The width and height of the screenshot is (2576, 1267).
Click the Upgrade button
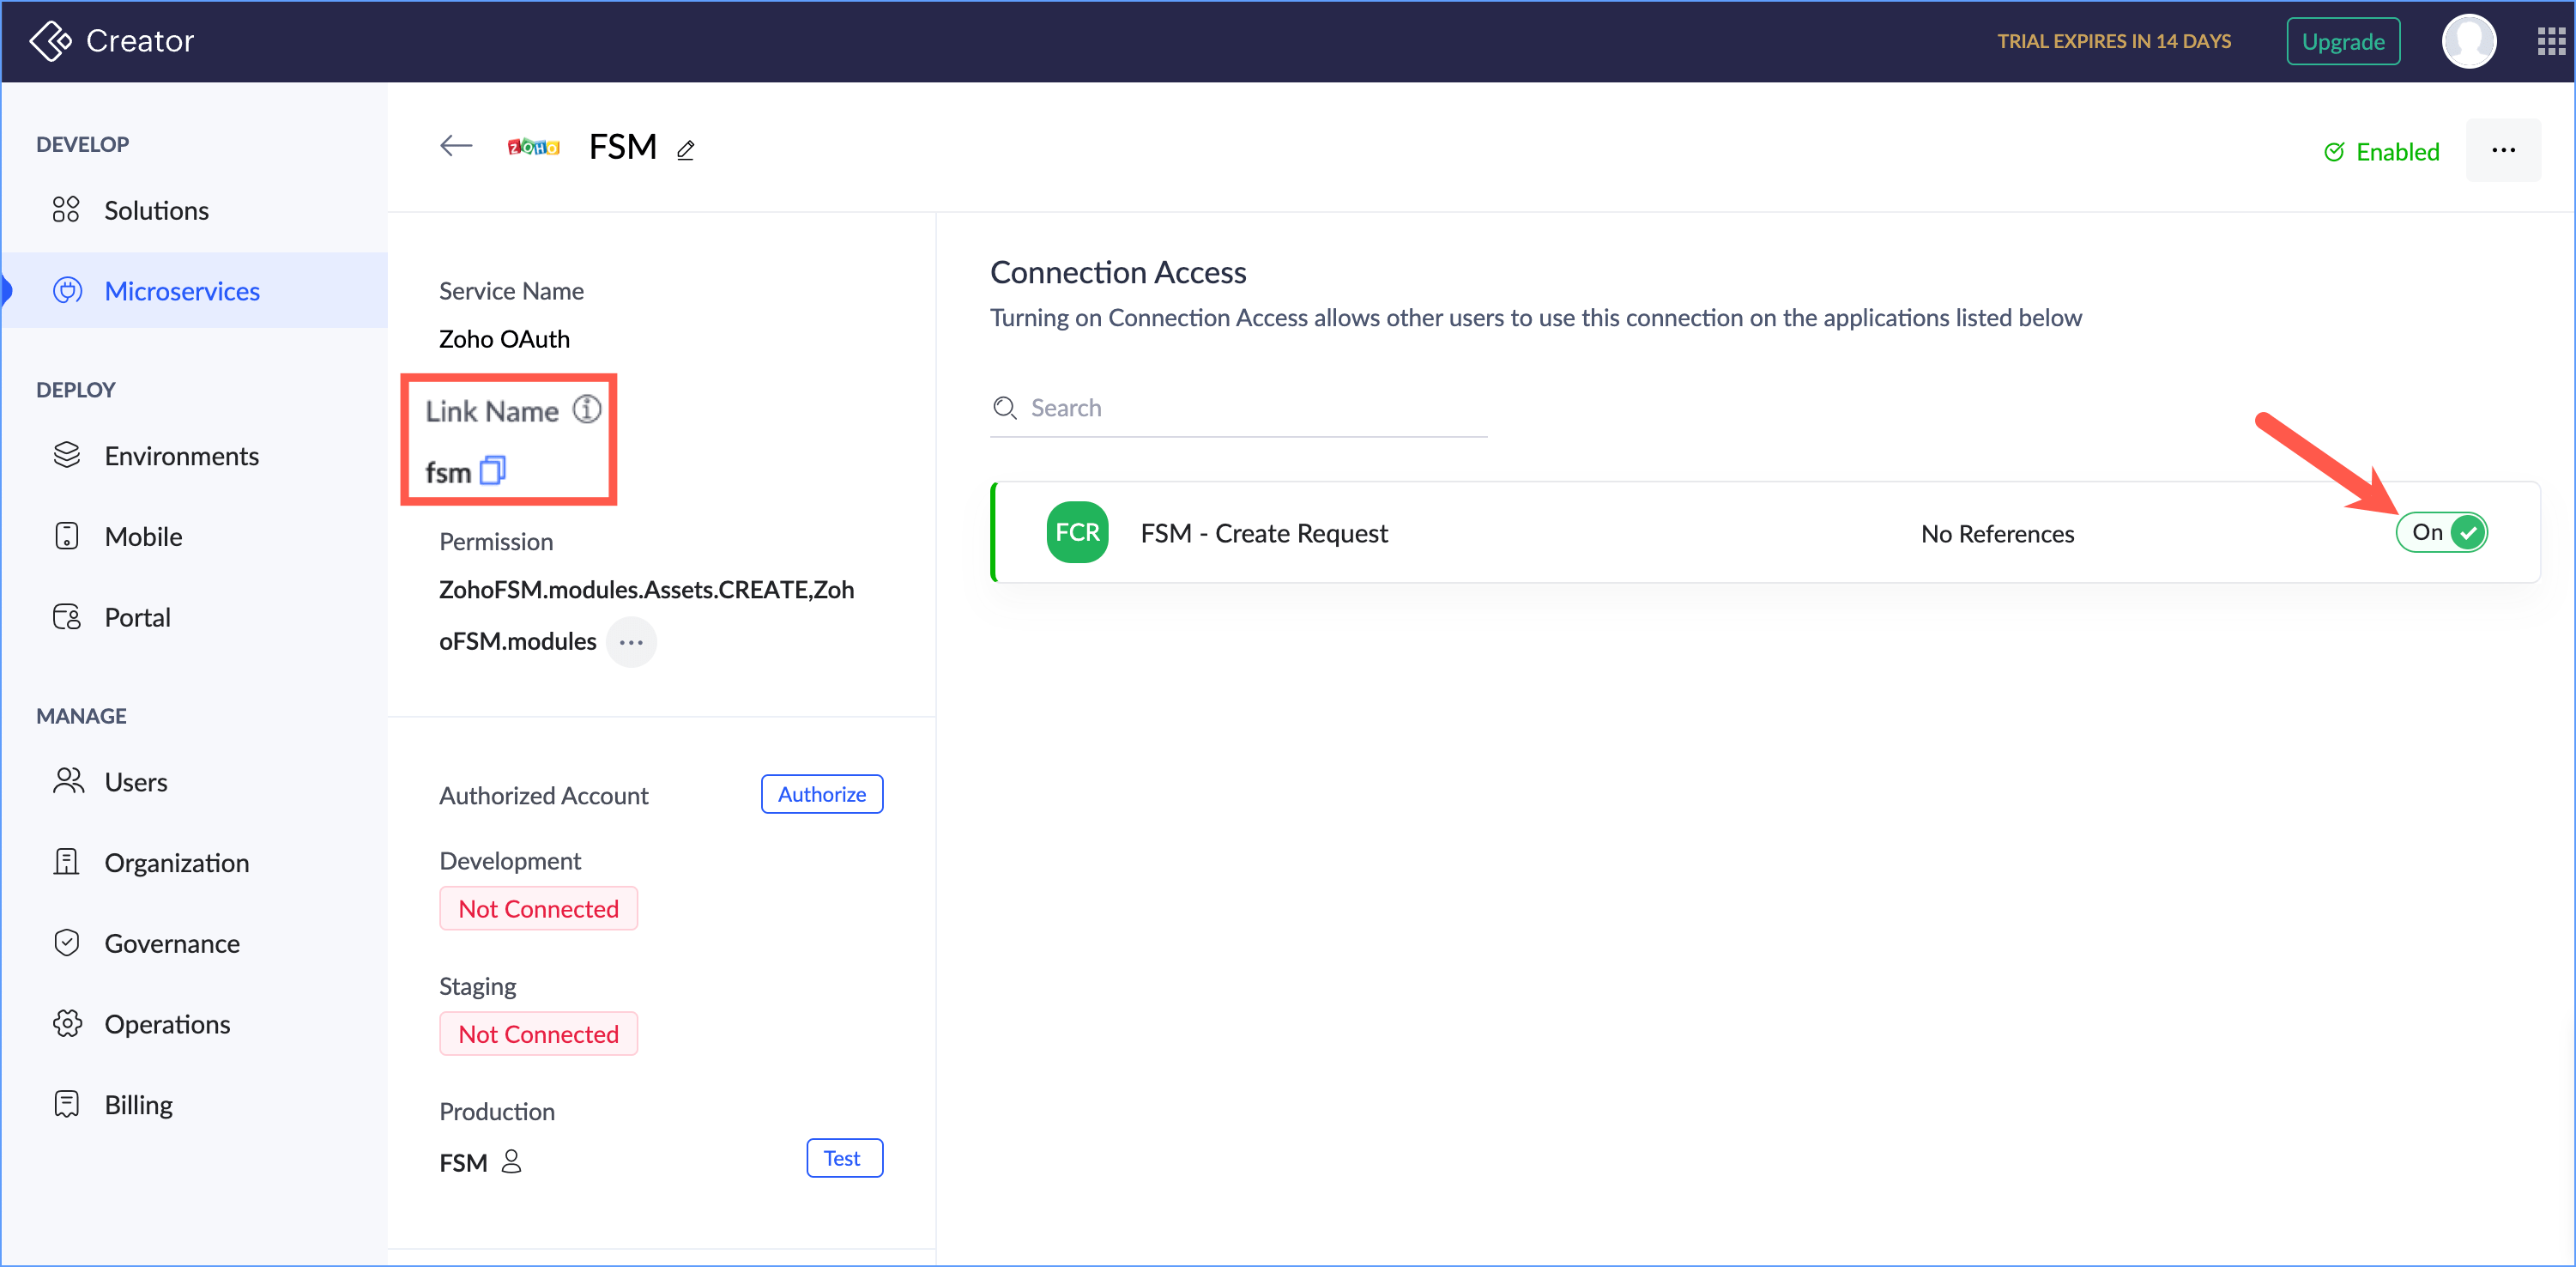click(x=2342, y=41)
